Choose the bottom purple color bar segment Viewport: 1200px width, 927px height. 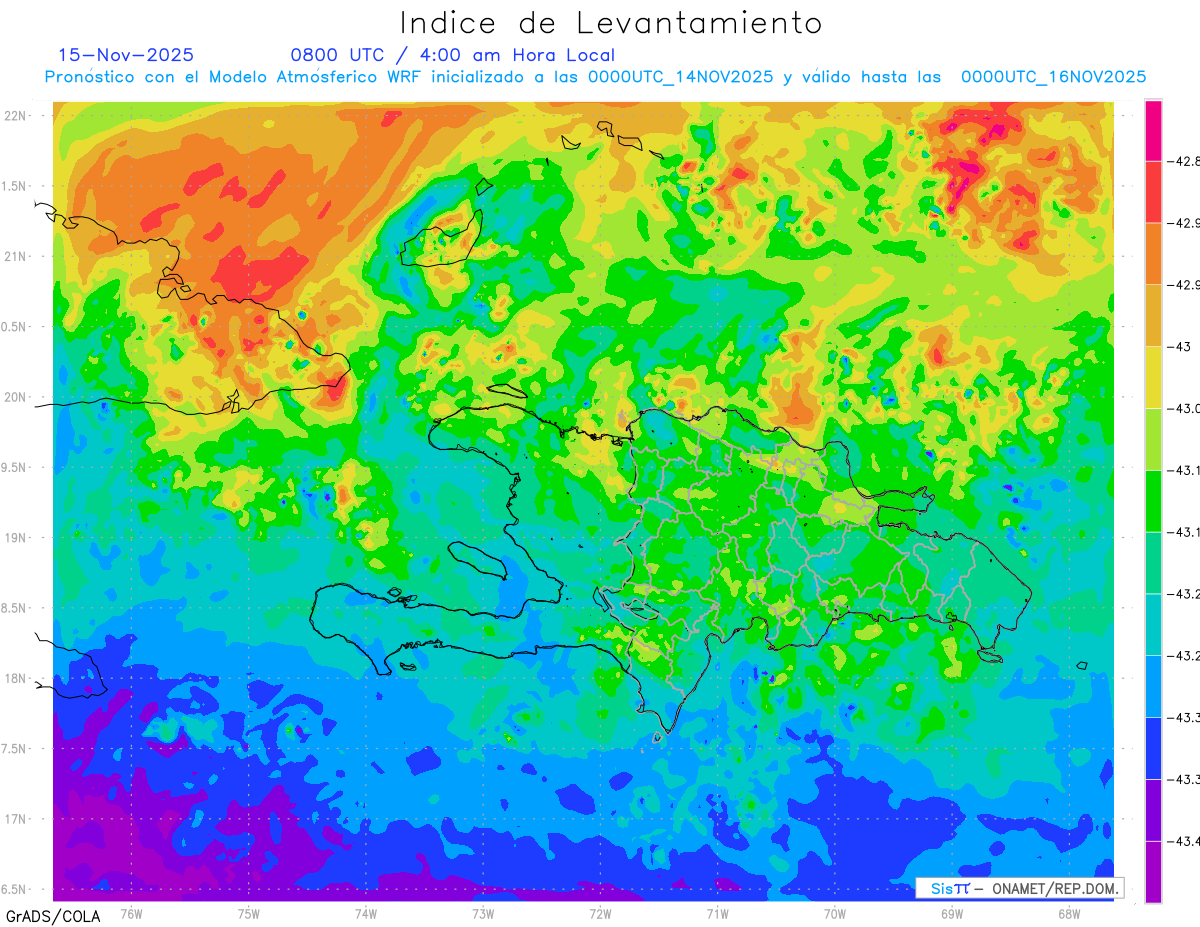[x=1153, y=872]
